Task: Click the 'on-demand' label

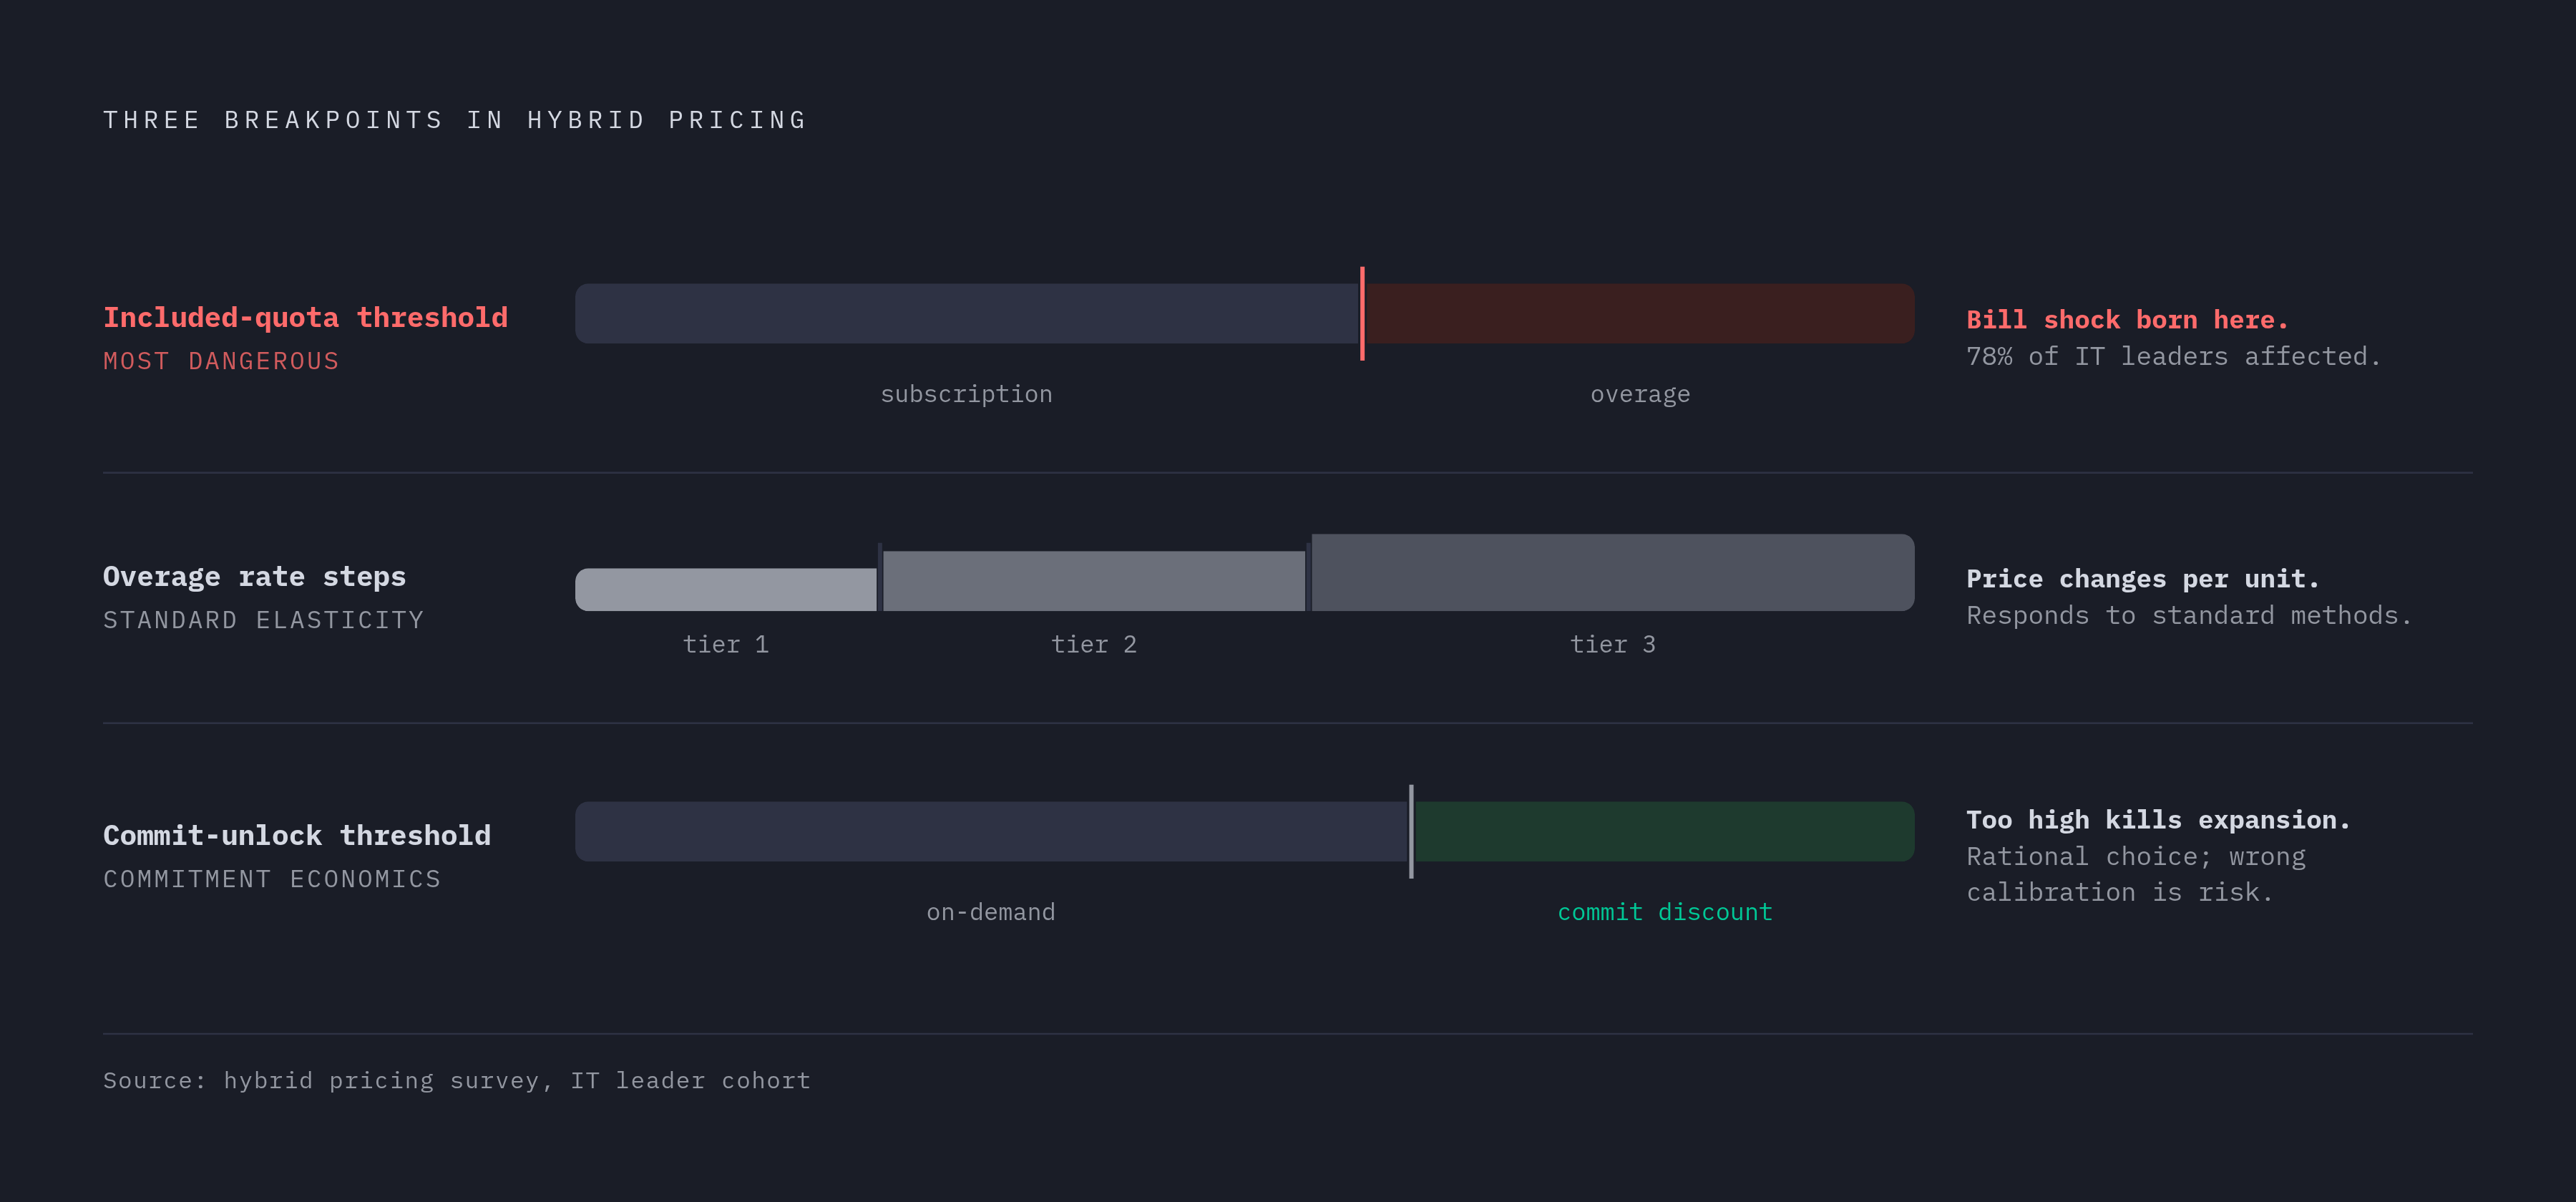Action: coord(991,912)
